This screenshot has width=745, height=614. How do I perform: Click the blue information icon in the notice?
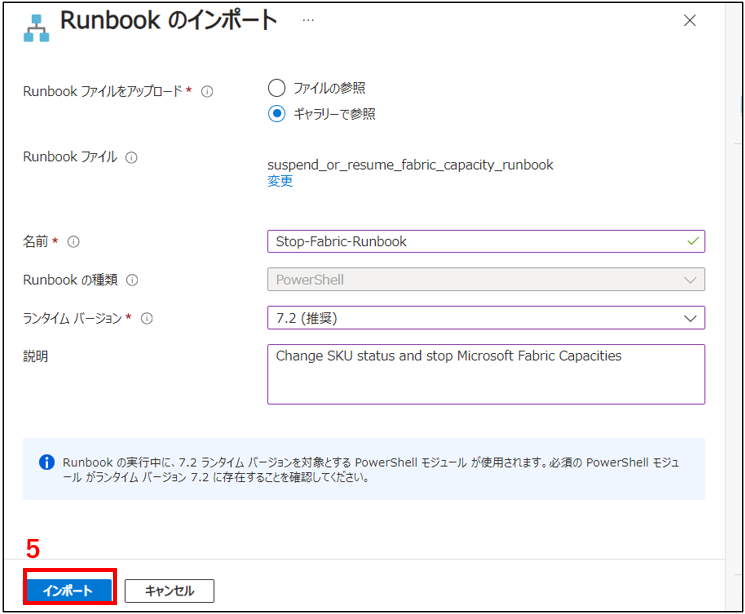47,462
